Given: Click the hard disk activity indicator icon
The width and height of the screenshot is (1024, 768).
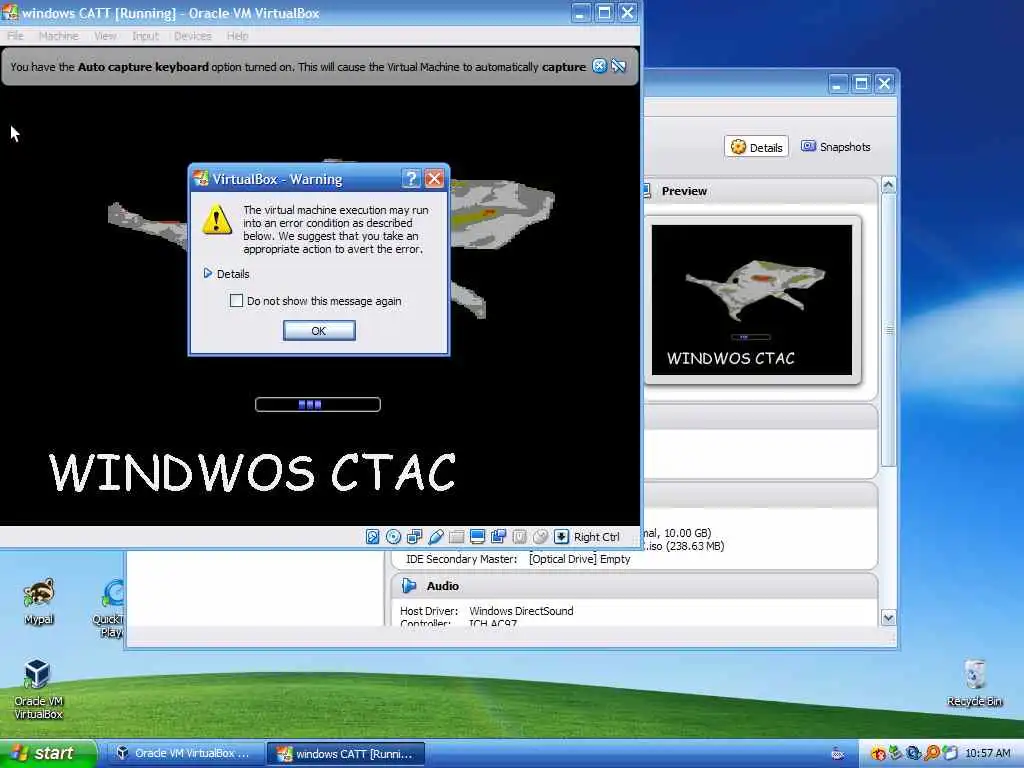Looking at the screenshot, I should coord(372,537).
